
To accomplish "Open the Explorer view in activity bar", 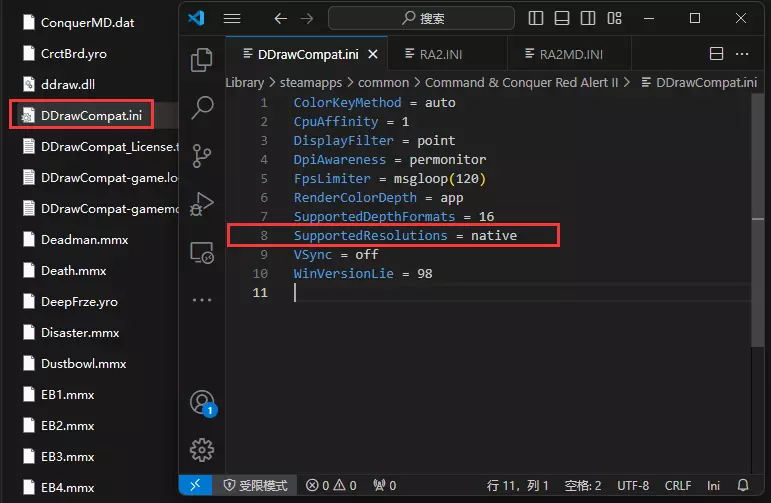I will coord(202,59).
